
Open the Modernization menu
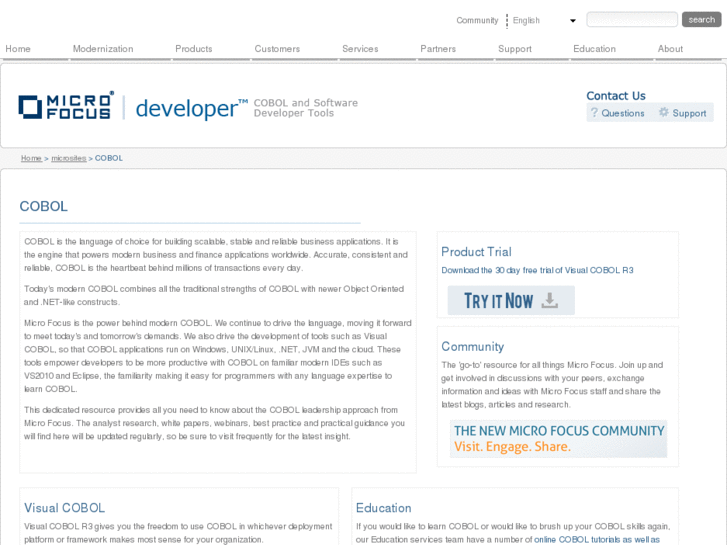click(x=103, y=49)
